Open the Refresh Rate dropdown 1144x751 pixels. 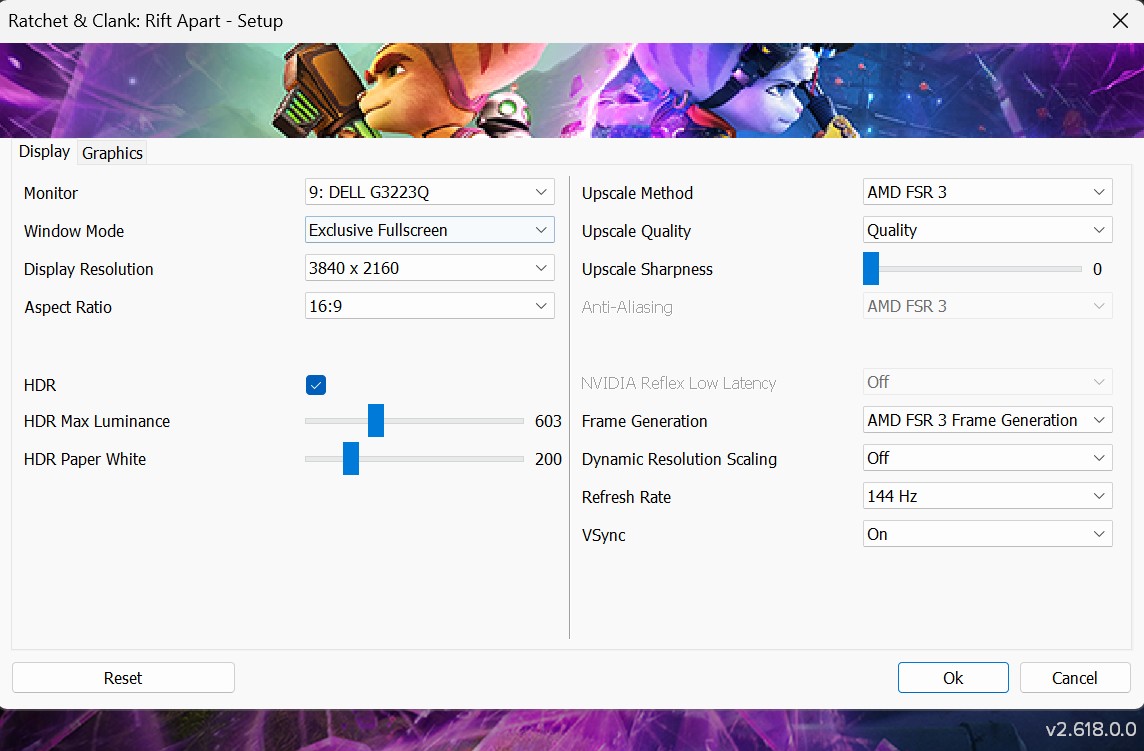point(988,496)
